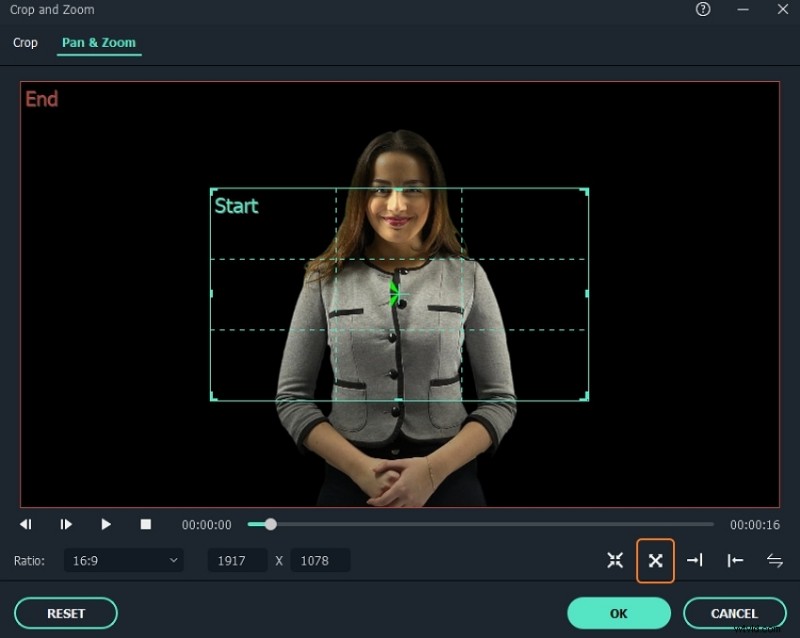This screenshot has height=638, width=800.
Task: Switch to the Pan & Zoom tab
Action: pyautogui.click(x=98, y=43)
